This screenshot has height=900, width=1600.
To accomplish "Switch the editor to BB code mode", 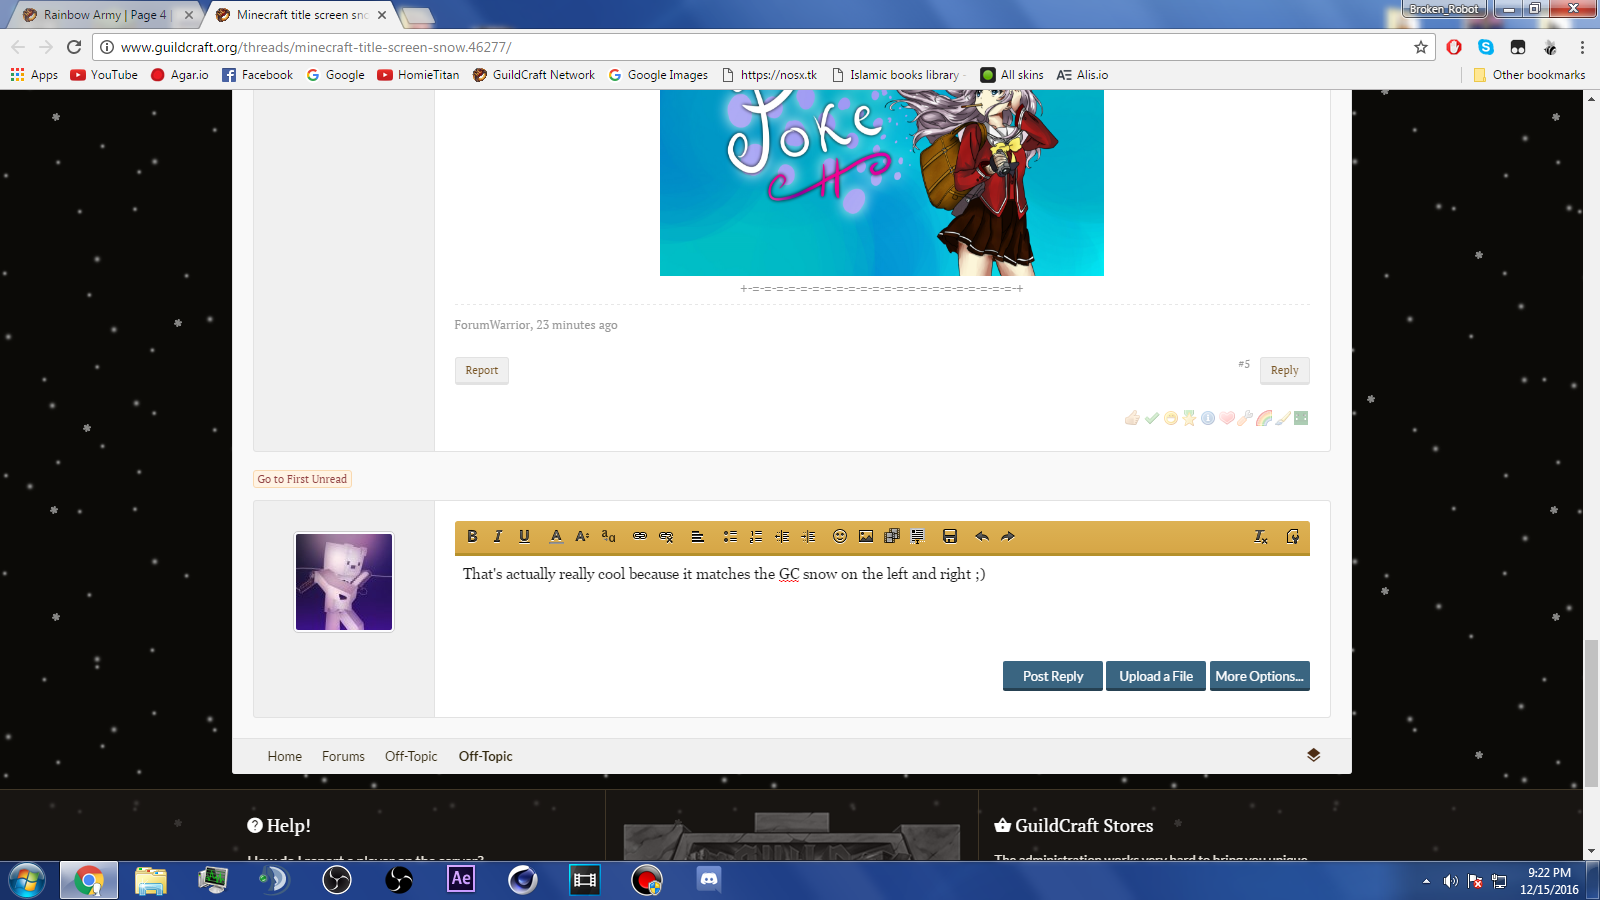I will [1293, 537].
